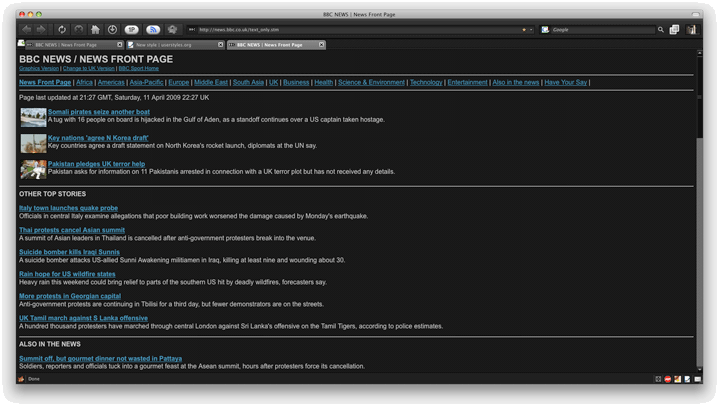
Task: Click the pencil status bar icon beside the red stop sign
Action: (677, 379)
